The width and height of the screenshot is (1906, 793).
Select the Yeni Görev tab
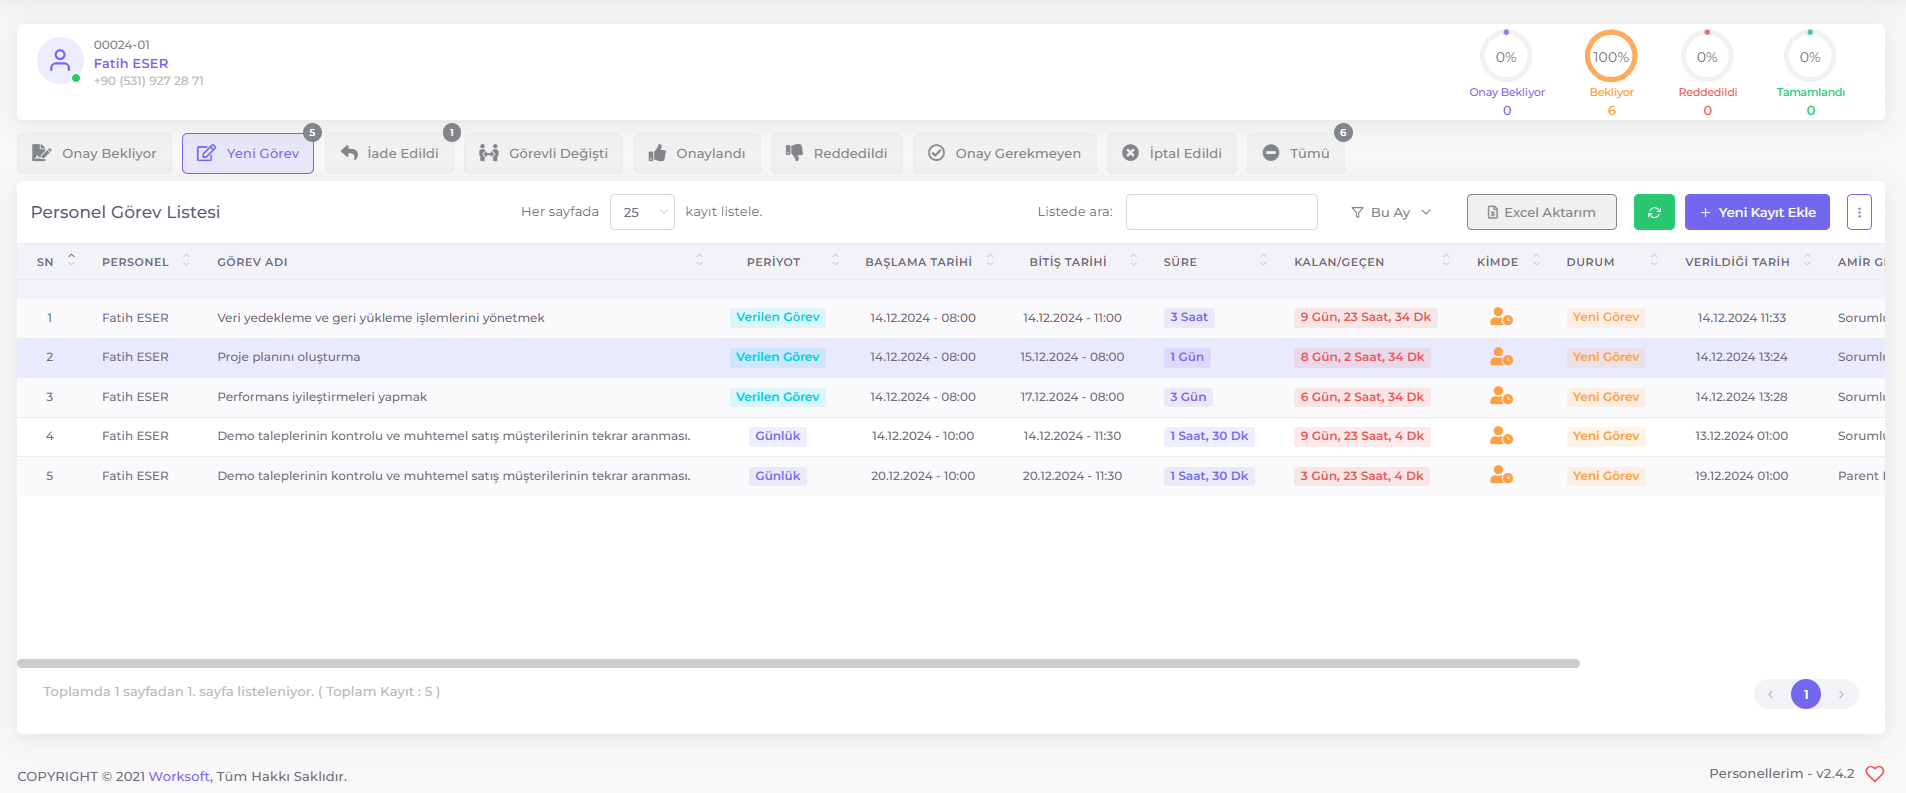click(x=248, y=153)
